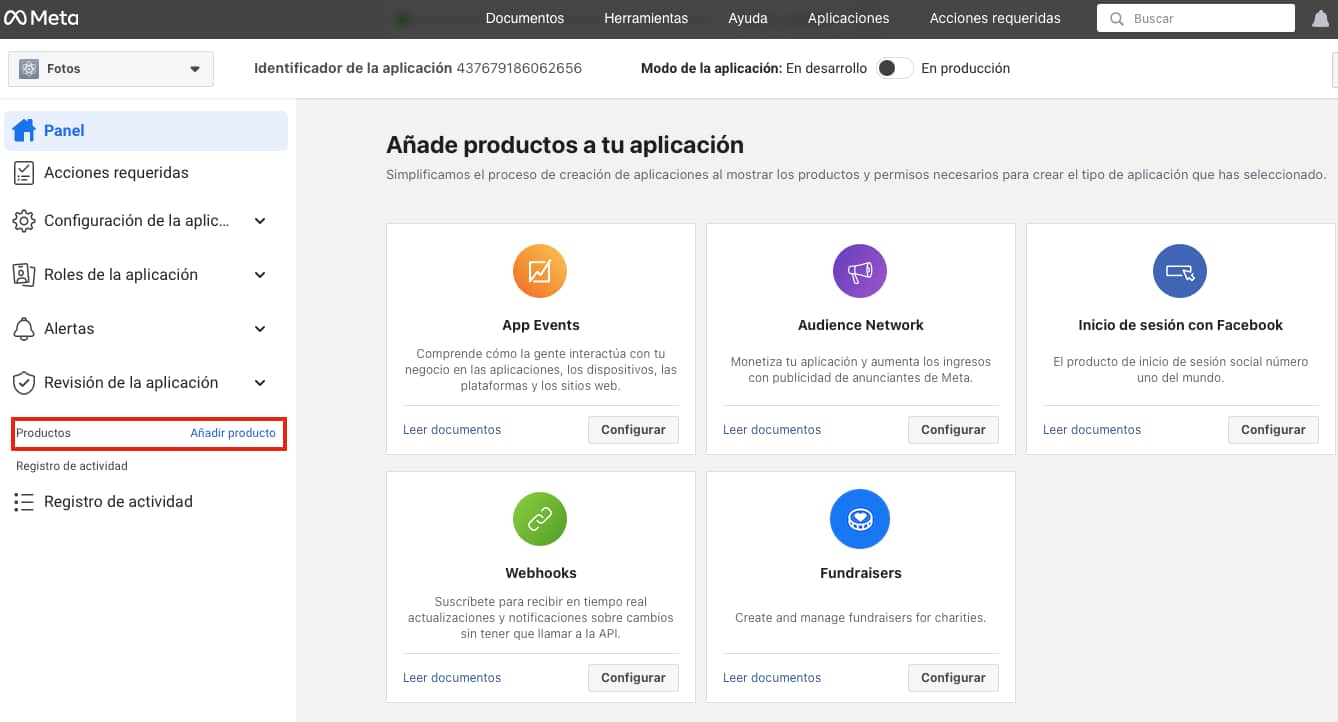The height and width of the screenshot is (722, 1338).
Task: Open the Ayuda menu
Action: 748,18
